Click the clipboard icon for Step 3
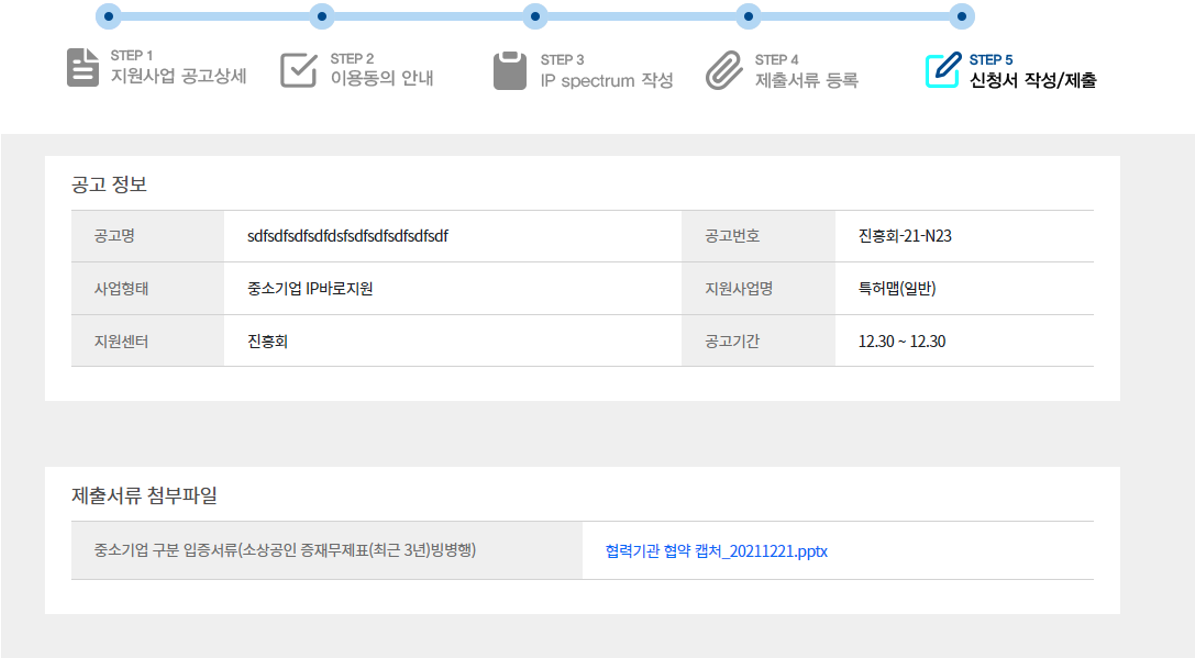 tap(509, 70)
